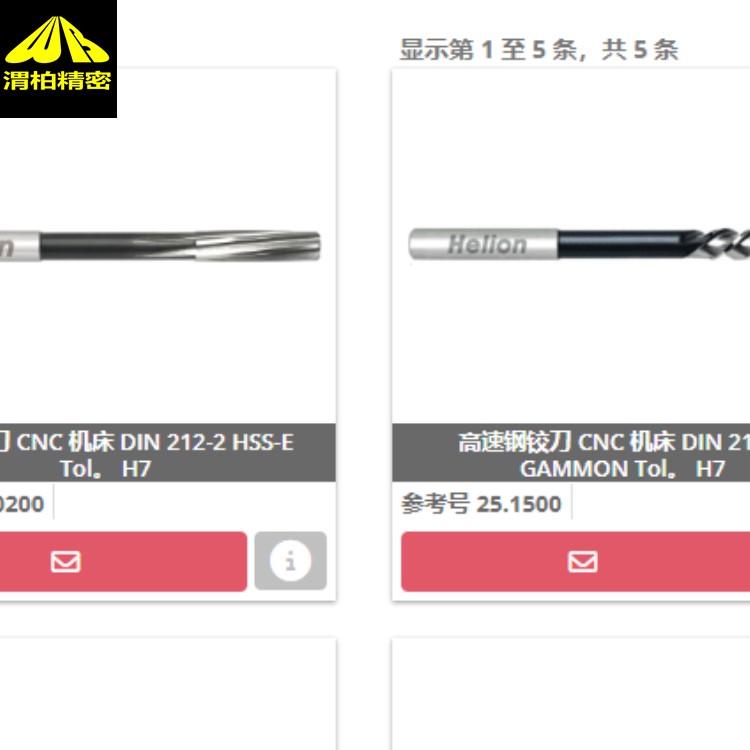This screenshot has width=750, height=750.
Task: Click the Tol。H7 text on left card
Action: [105, 468]
